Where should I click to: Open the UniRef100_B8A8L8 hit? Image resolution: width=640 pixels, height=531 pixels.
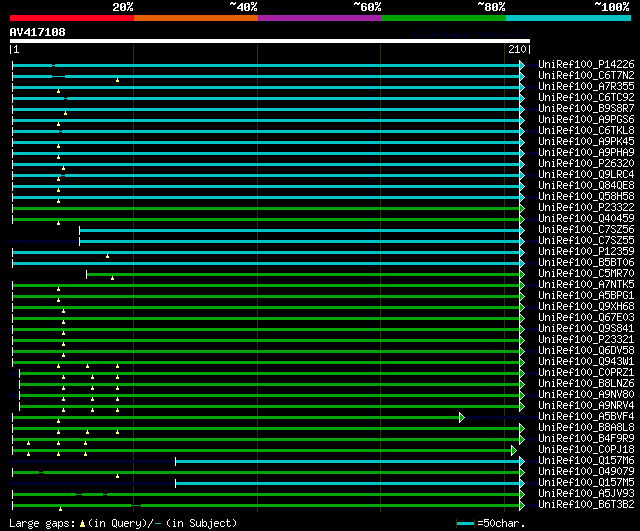click(586, 428)
